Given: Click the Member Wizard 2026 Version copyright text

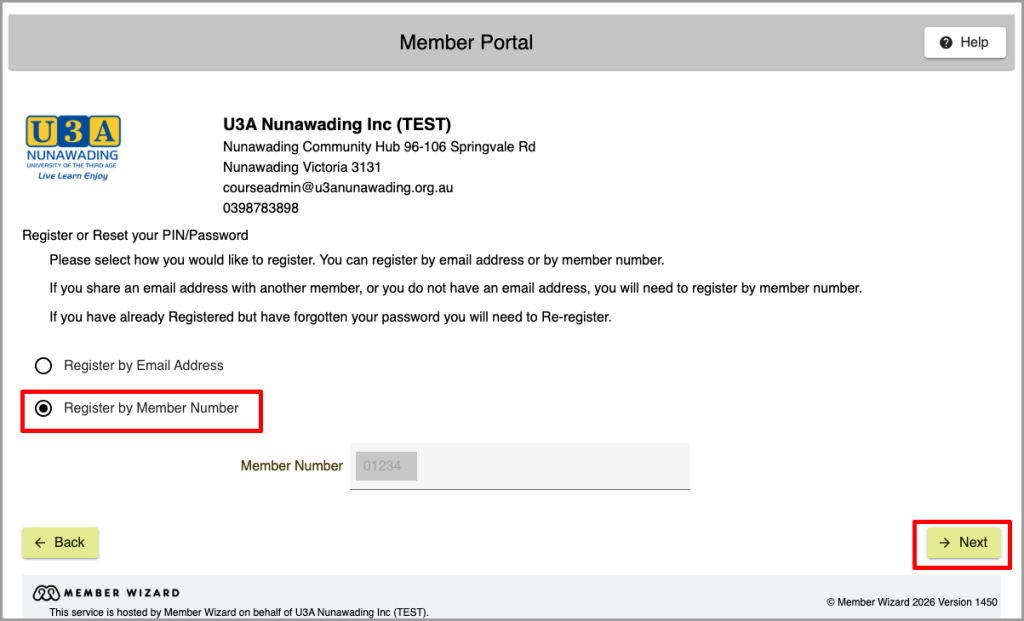Looking at the screenshot, I should 912,602.
